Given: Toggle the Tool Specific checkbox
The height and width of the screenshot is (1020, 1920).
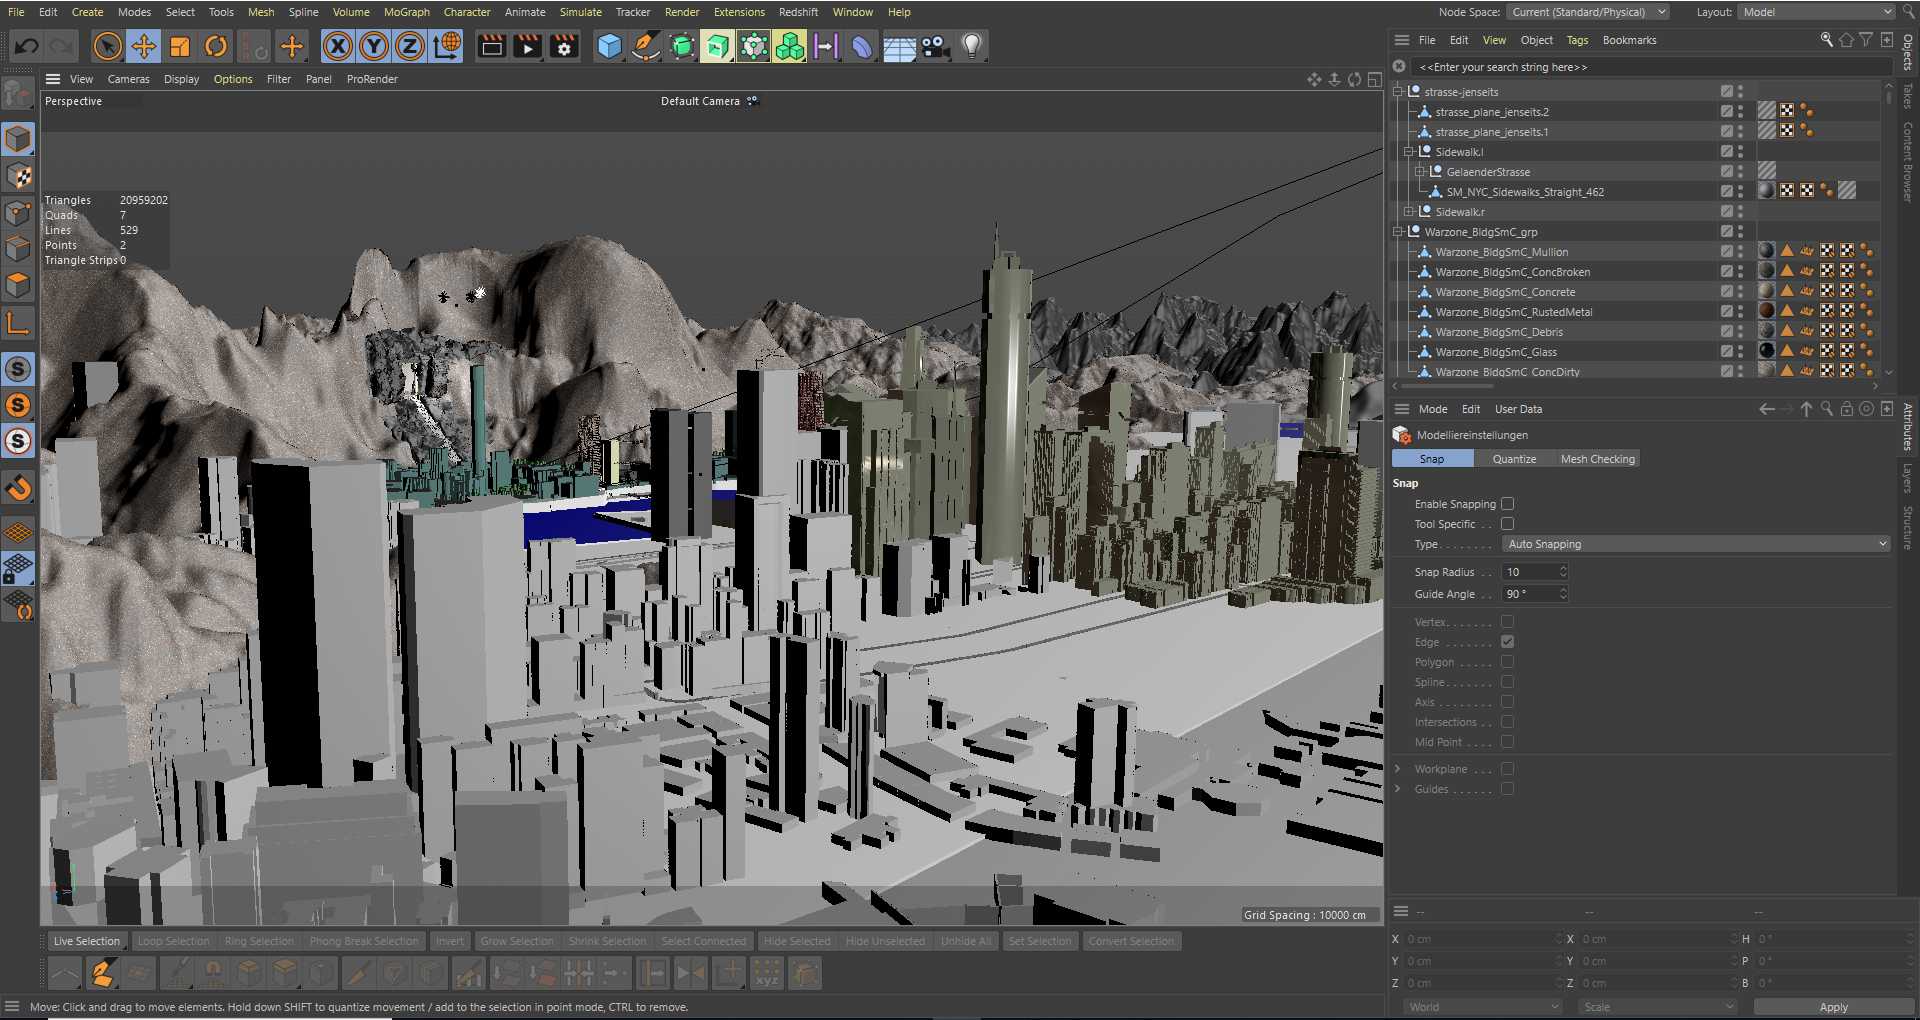Looking at the screenshot, I should (1507, 524).
